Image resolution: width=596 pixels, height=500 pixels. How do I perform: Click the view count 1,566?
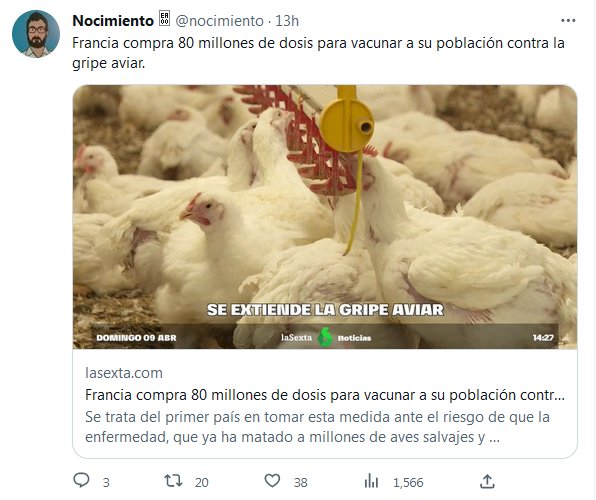pyautogui.click(x=408, y=483)
